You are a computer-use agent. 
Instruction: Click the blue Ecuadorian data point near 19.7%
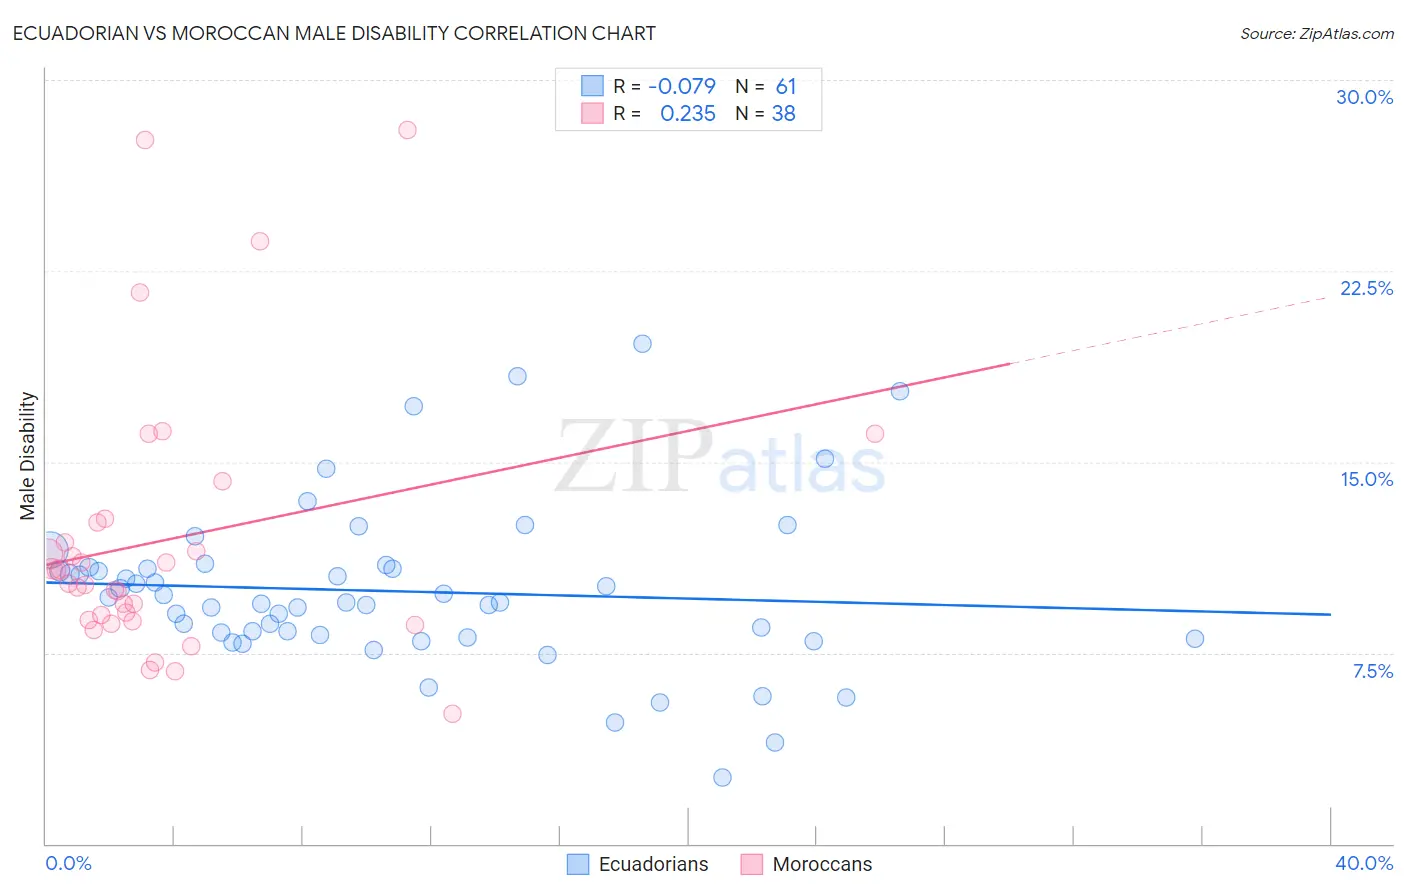coord(642,344)
